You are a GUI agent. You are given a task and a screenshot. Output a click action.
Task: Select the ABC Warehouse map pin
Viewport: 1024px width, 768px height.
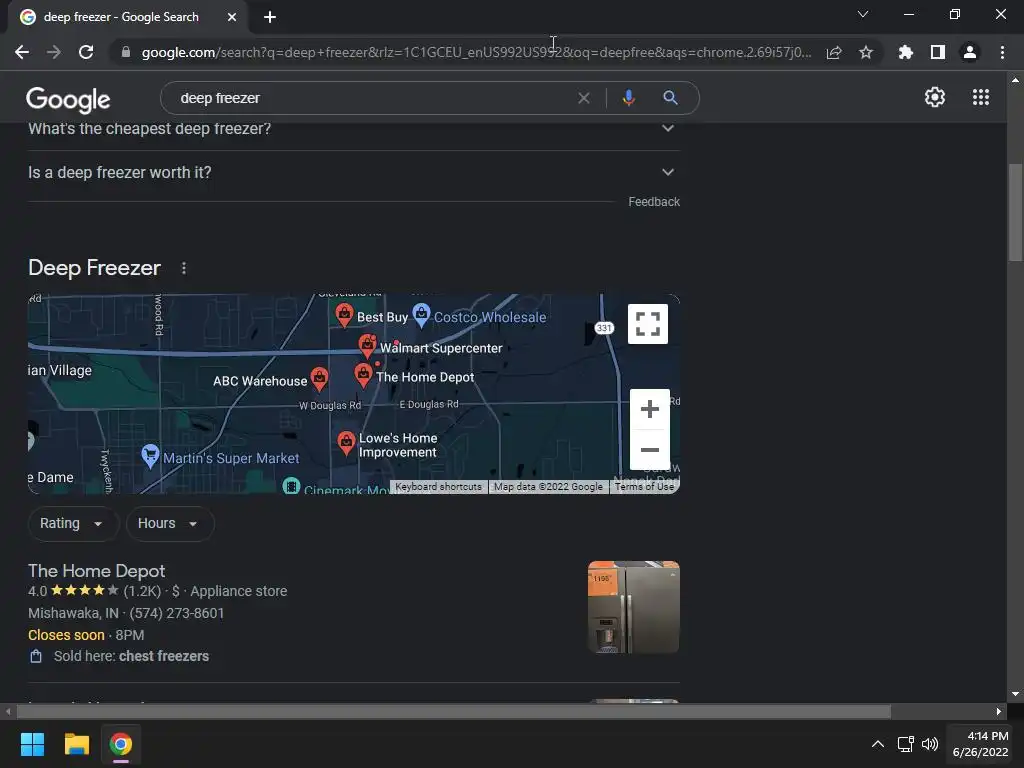[319, 378]
